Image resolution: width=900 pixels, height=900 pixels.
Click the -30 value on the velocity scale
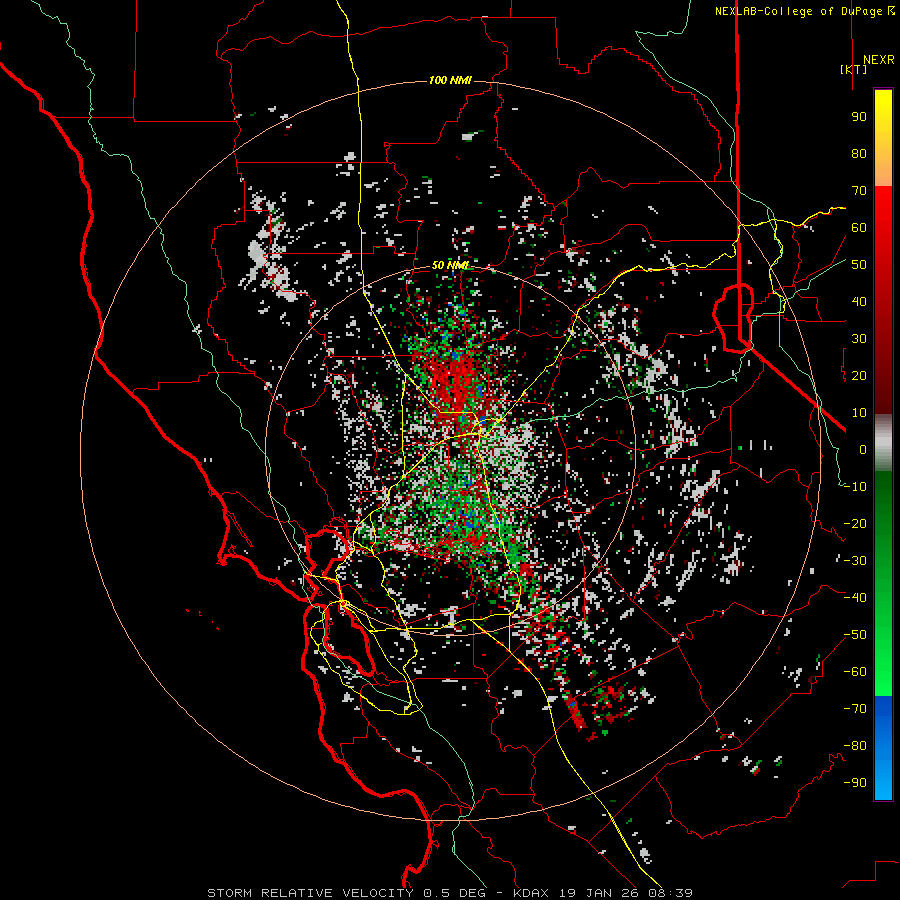click(855, 561)
